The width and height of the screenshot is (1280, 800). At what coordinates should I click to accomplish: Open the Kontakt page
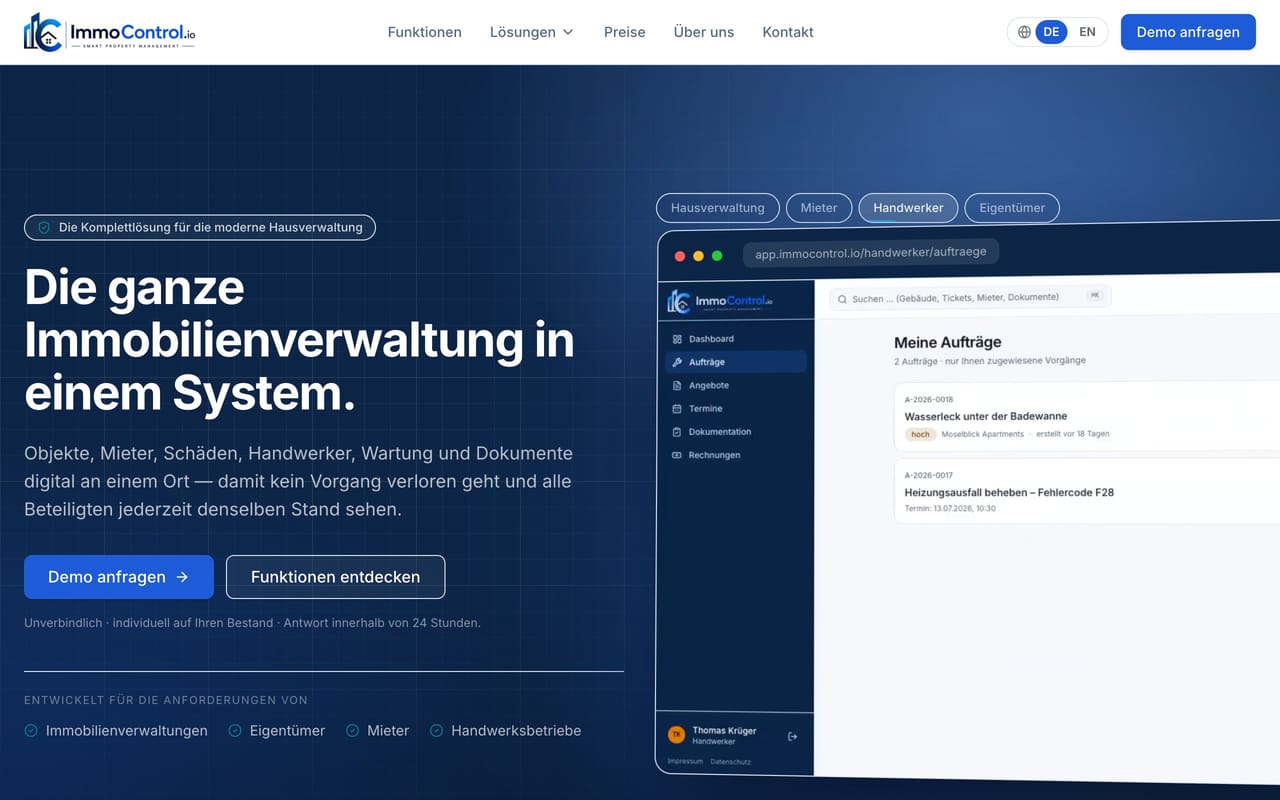click(788, 32)
